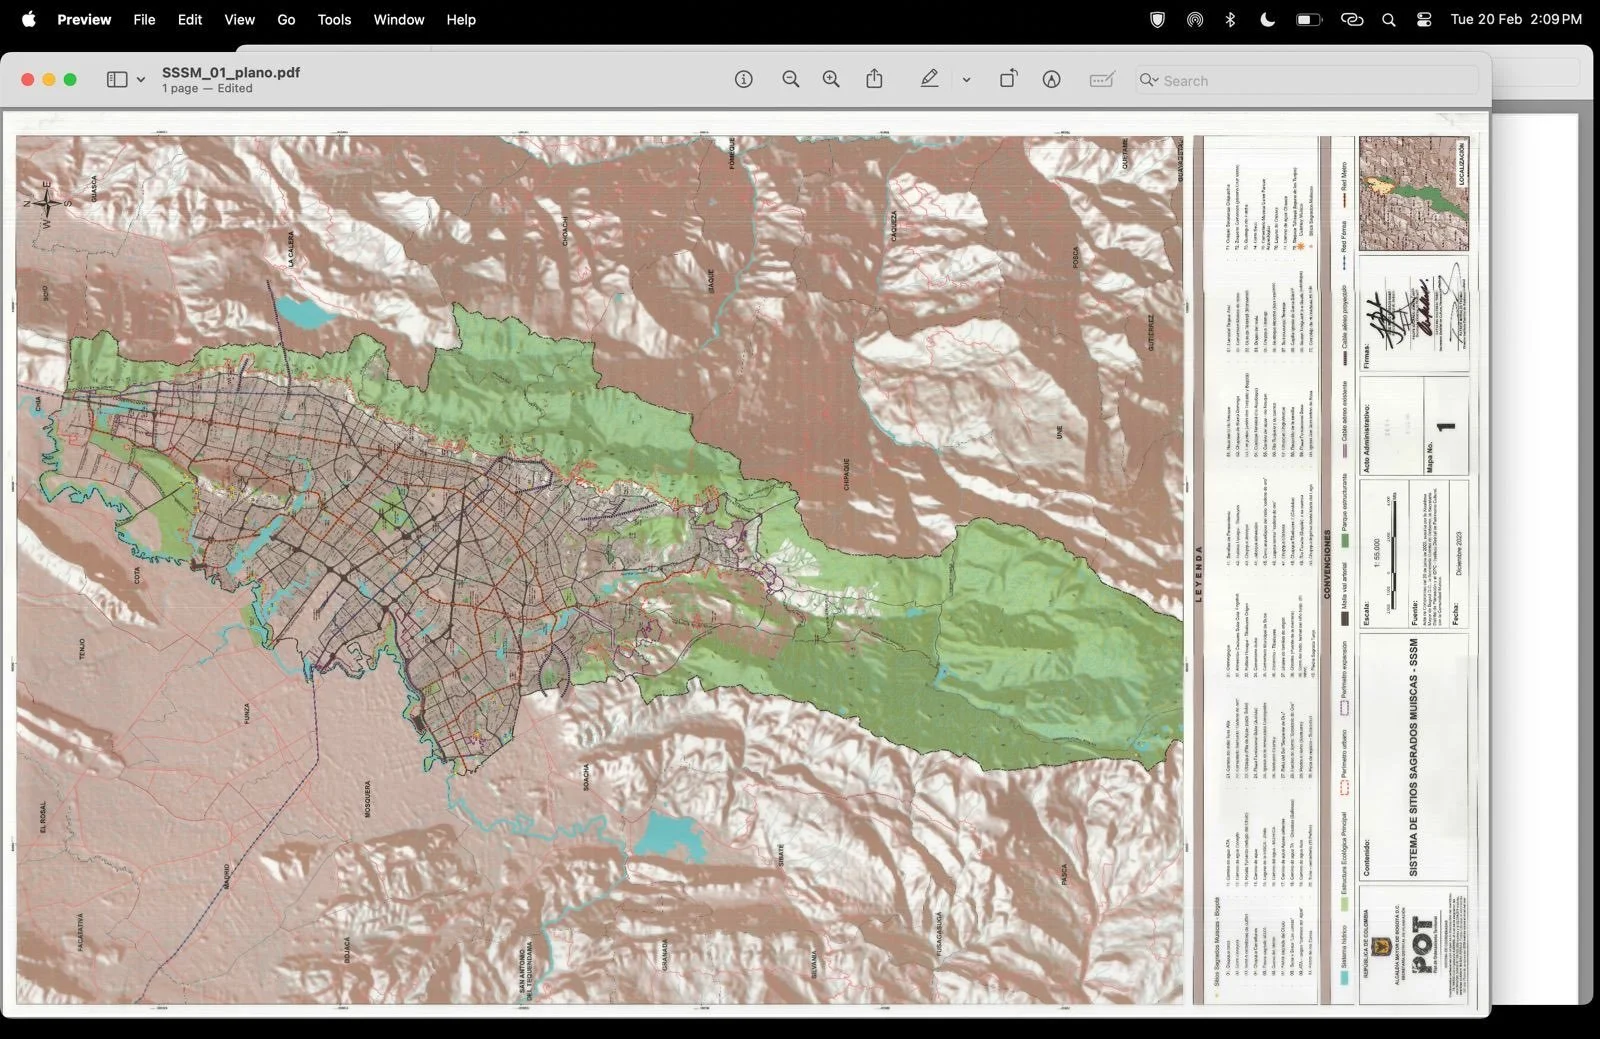The image size is (1600, 1039).
Task: Open the Share menu icon
Action: [x=874, y=79]
